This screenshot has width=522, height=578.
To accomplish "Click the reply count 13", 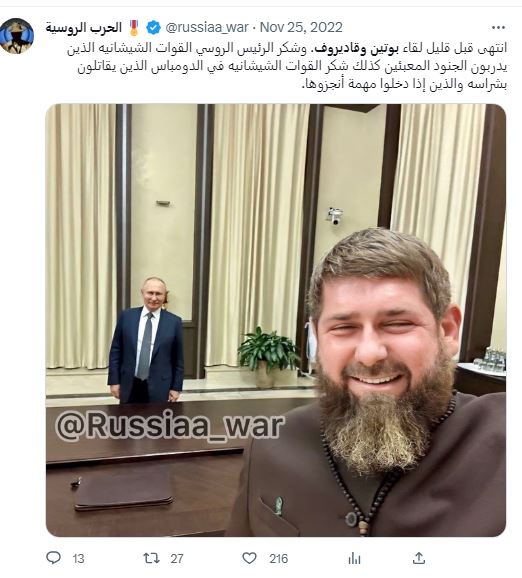I will tap(78, 559).
